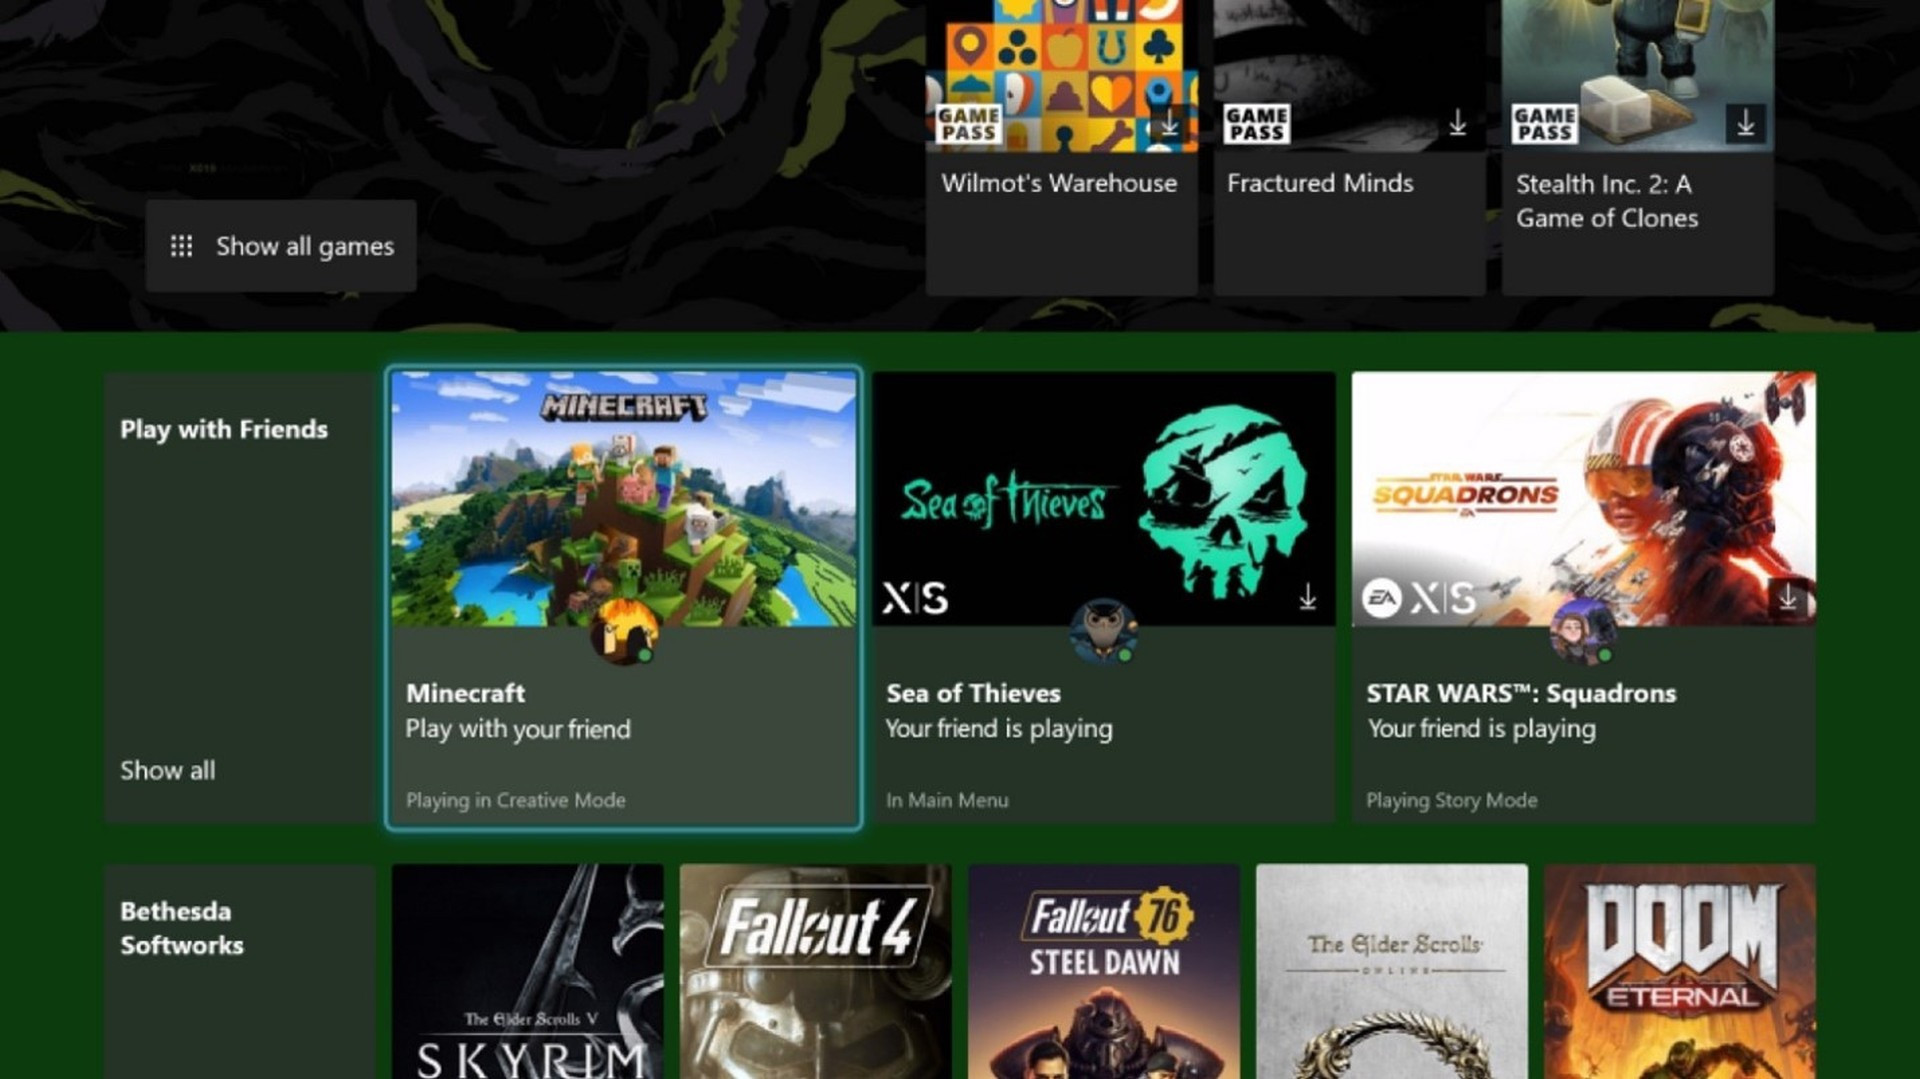Open the friend avatar on Sea of Thieves
Viewport: 1920px width, 1079px height.
click(x=1103, y=634)
